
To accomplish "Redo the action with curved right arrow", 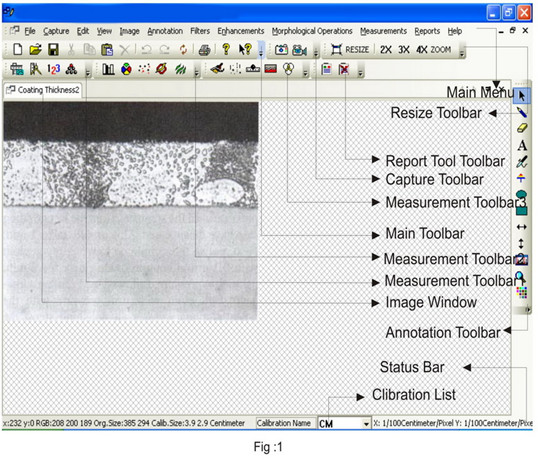I will [165, 50].
